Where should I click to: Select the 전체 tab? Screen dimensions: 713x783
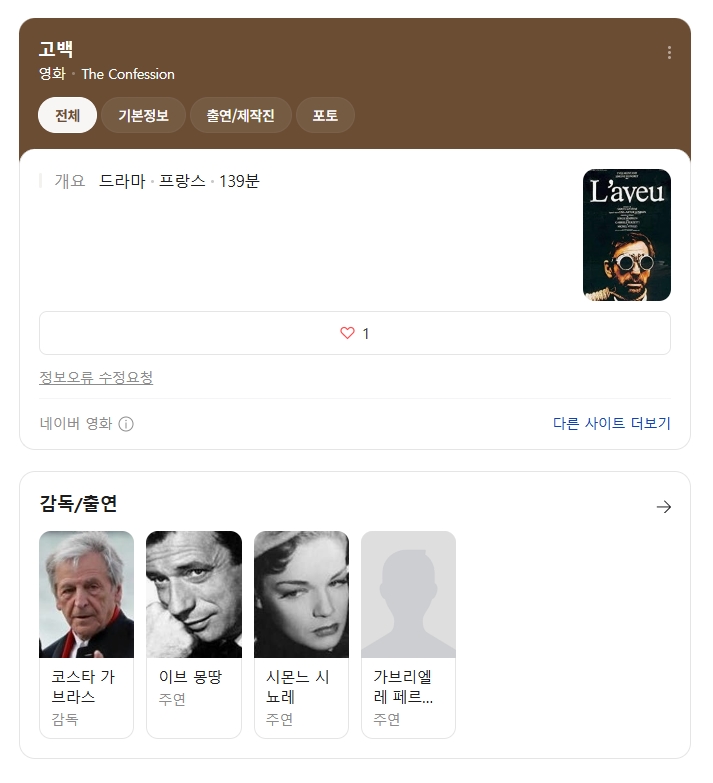(67, 115)
